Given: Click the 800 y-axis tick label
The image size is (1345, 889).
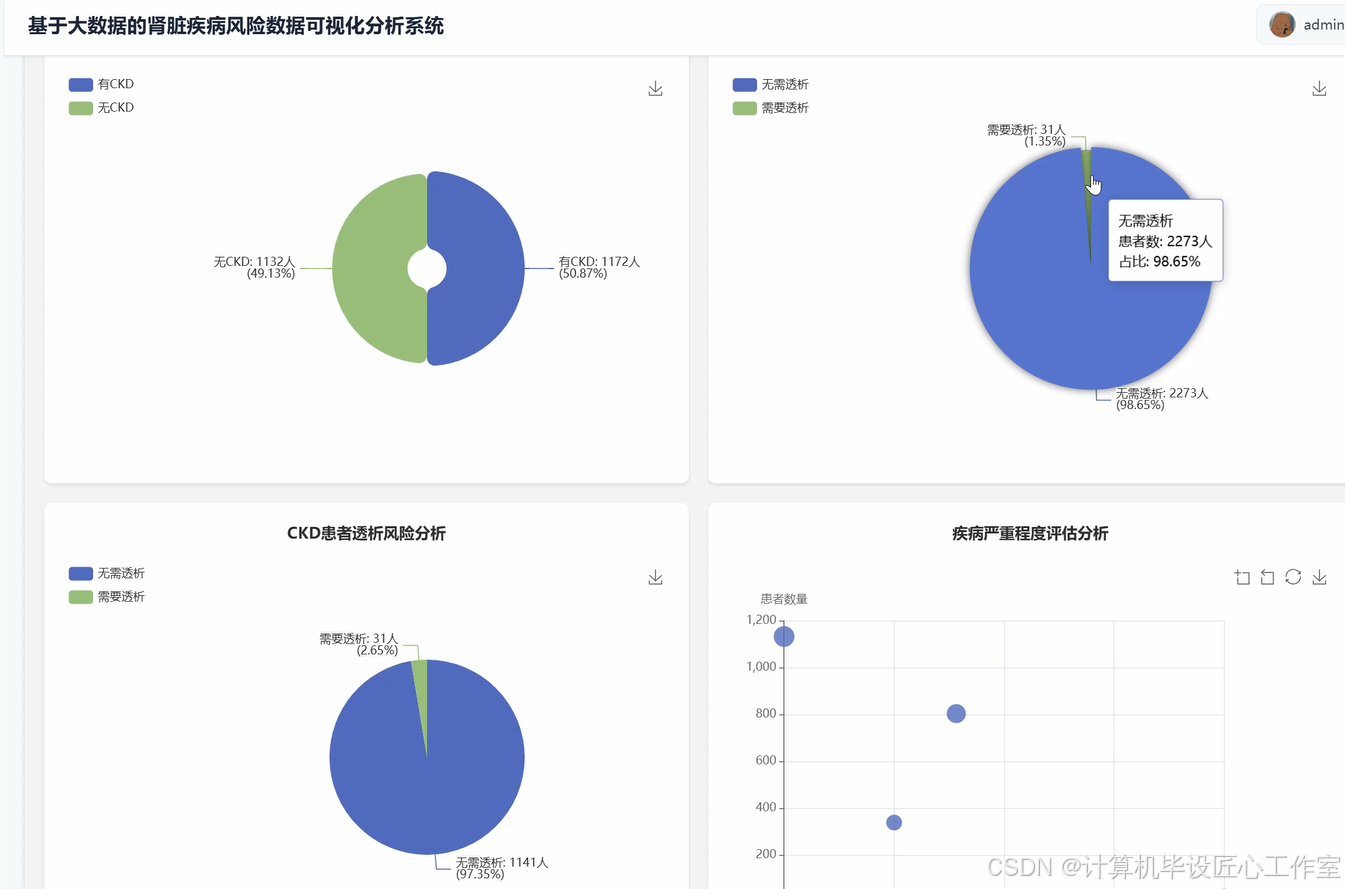Looking at the screenshot, I should pyautogui.click(x=765, y=714).
